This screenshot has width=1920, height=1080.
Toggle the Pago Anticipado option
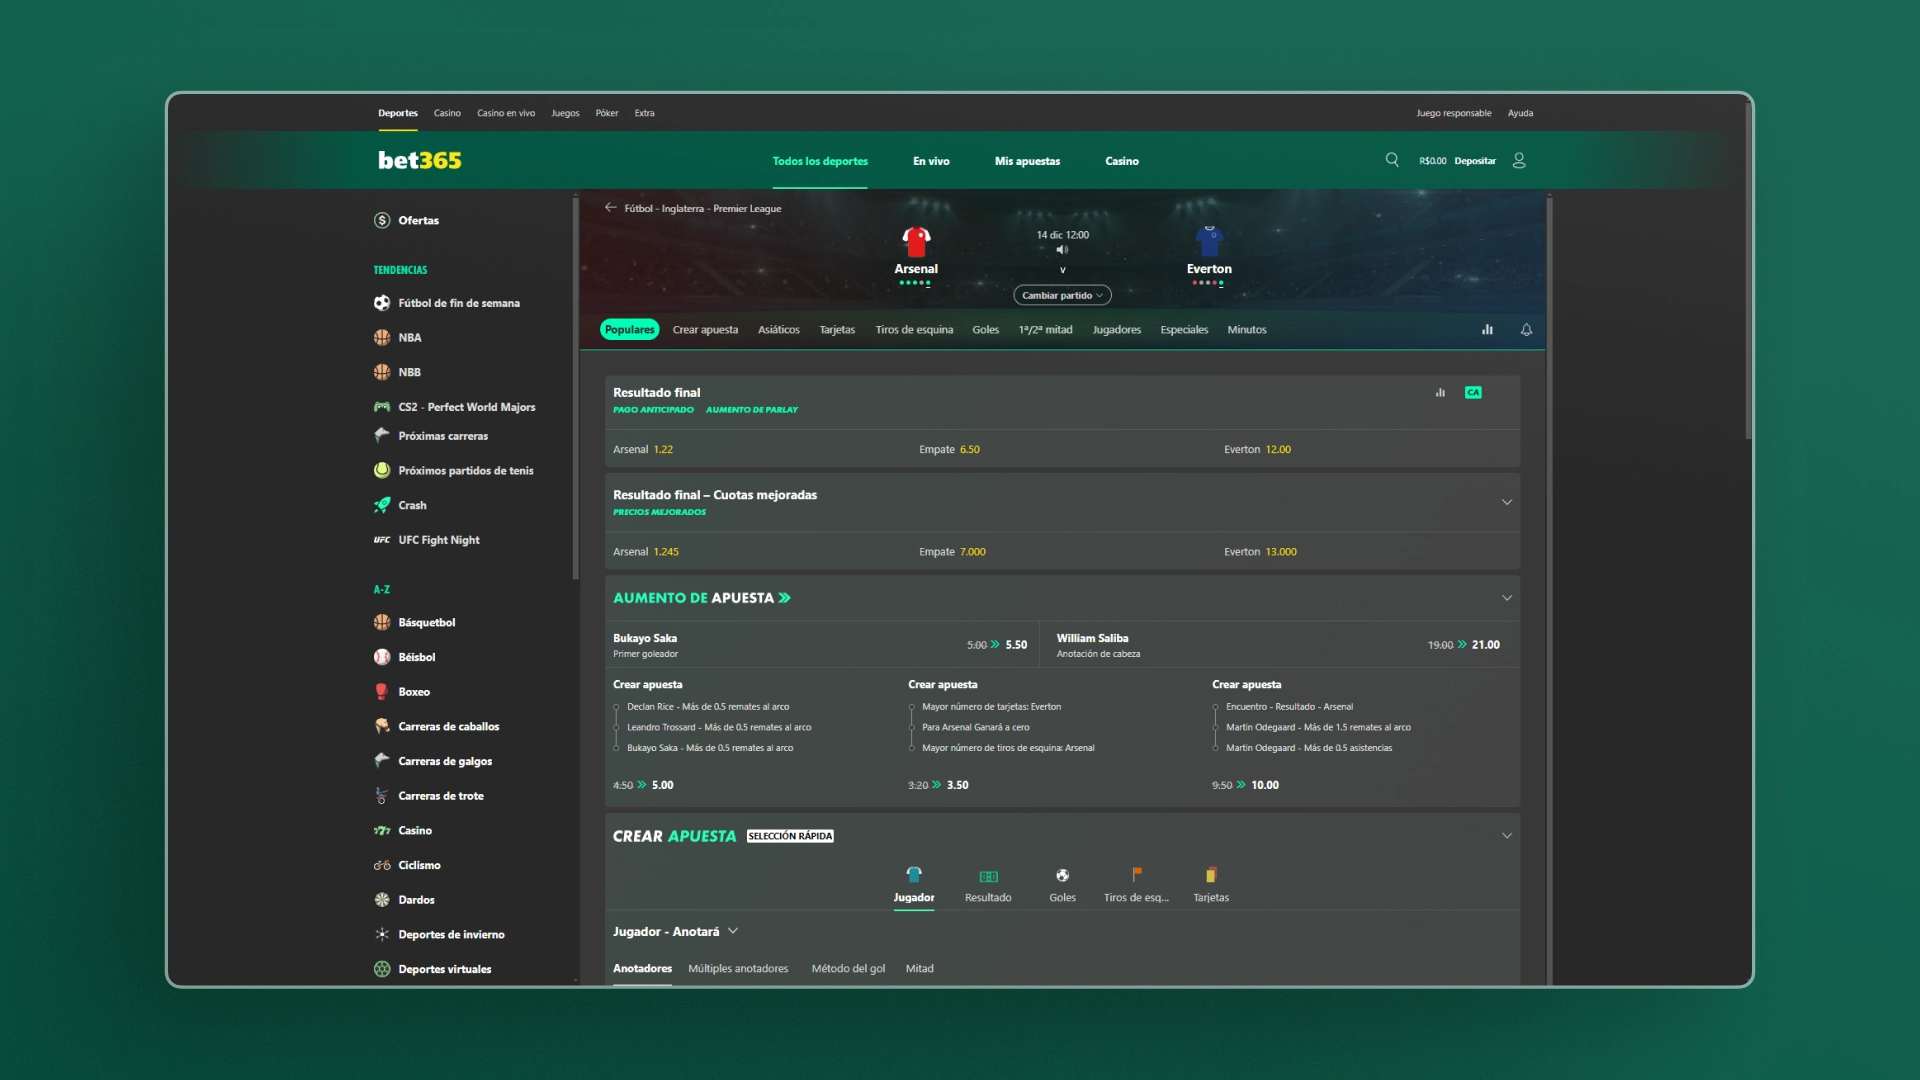click(x=651, y=409)
